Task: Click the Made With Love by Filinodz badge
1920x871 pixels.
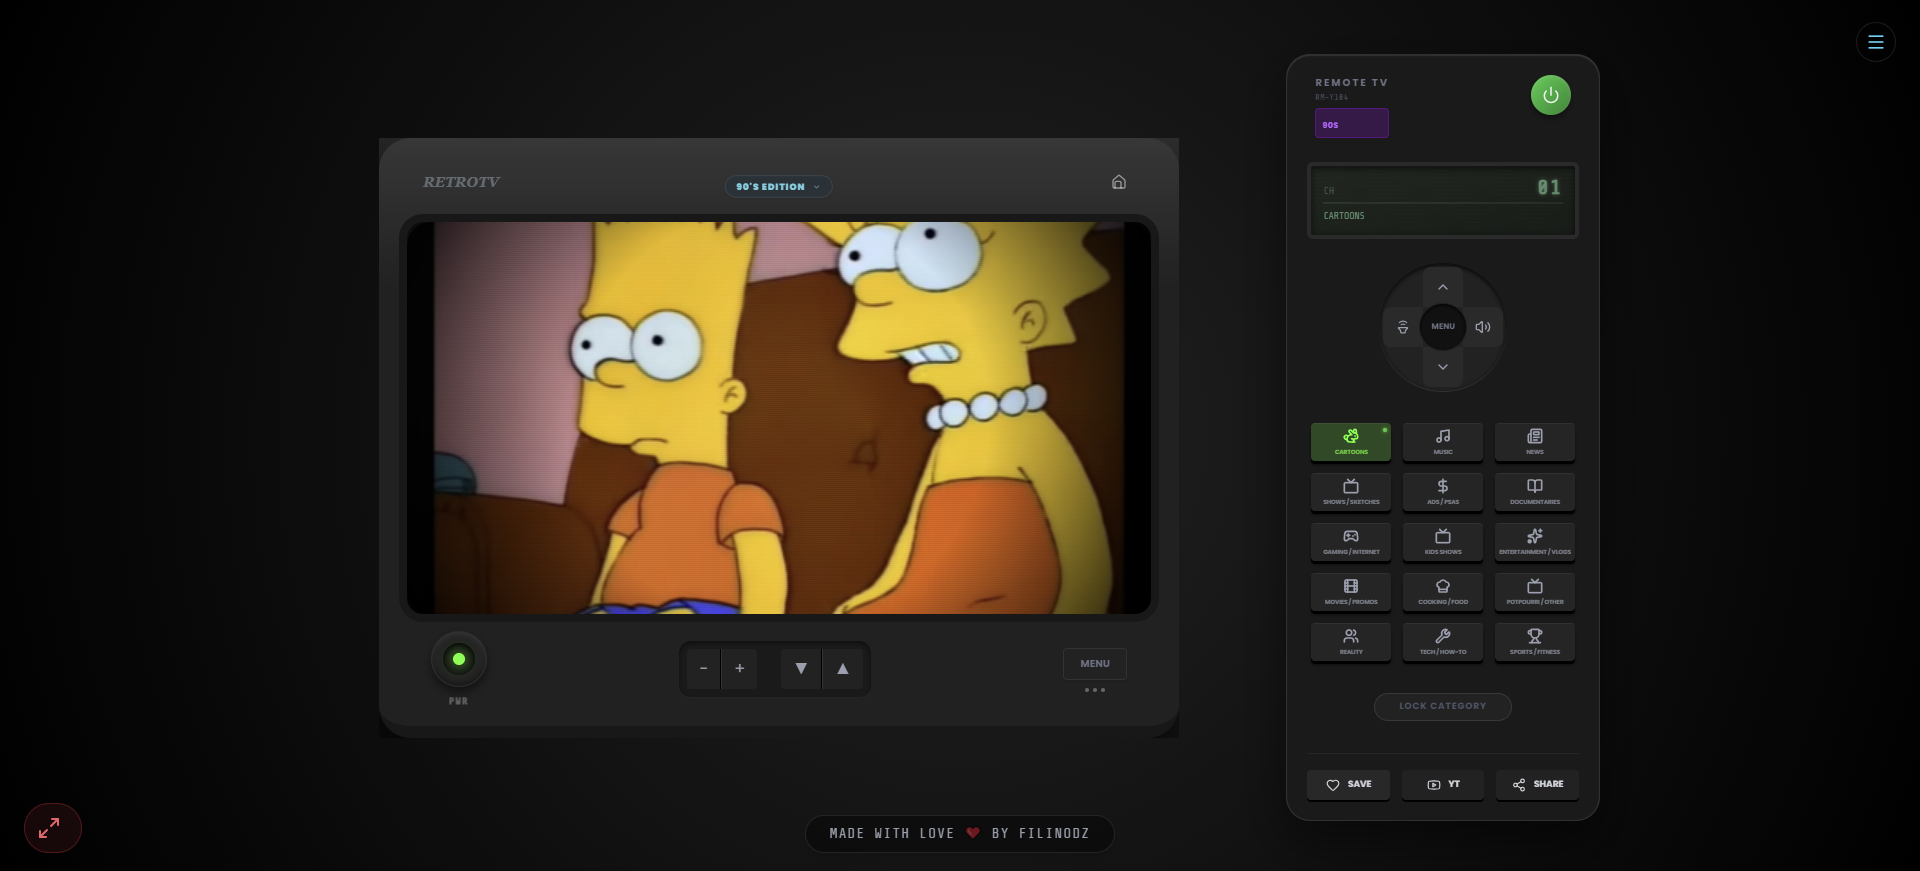Action: pos(959,833)
